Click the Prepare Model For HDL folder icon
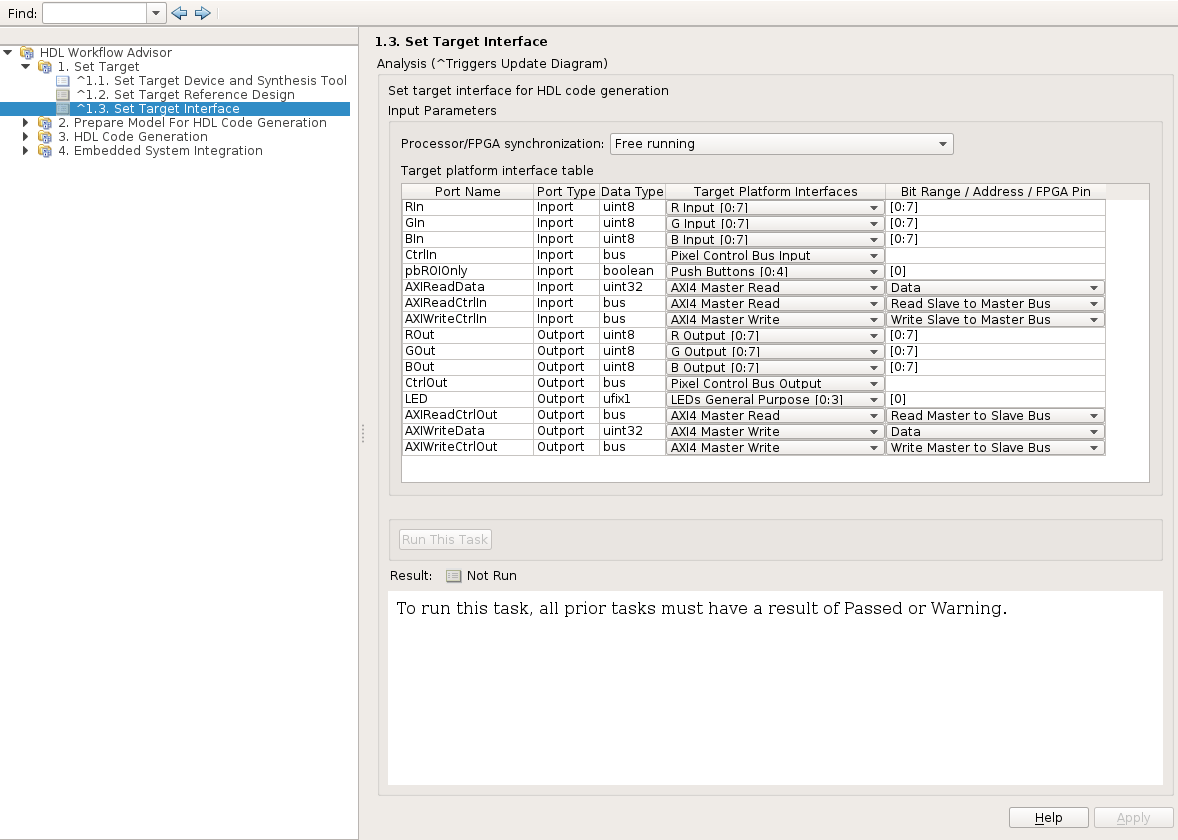 pos(45,123)
